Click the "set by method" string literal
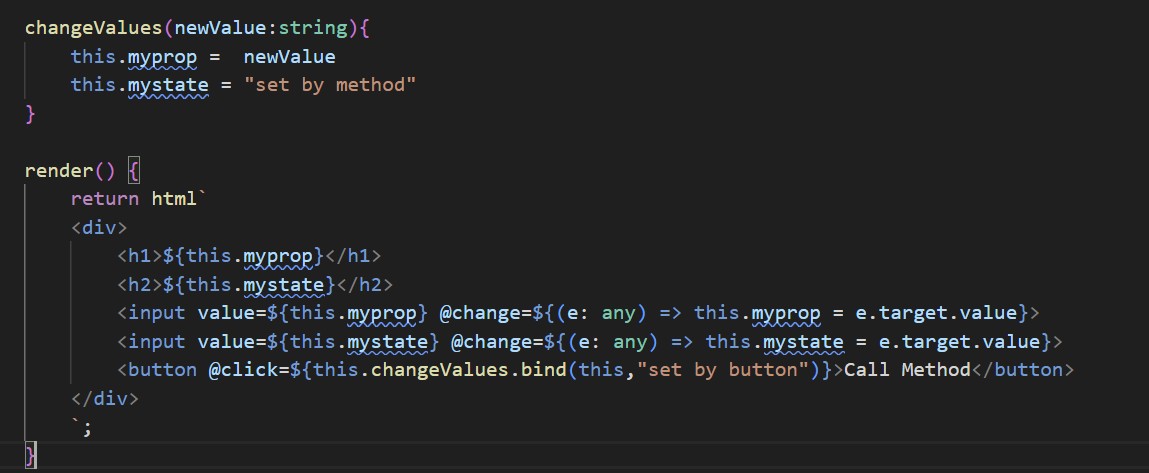The image size is (1149, 473). pos(330,85)
